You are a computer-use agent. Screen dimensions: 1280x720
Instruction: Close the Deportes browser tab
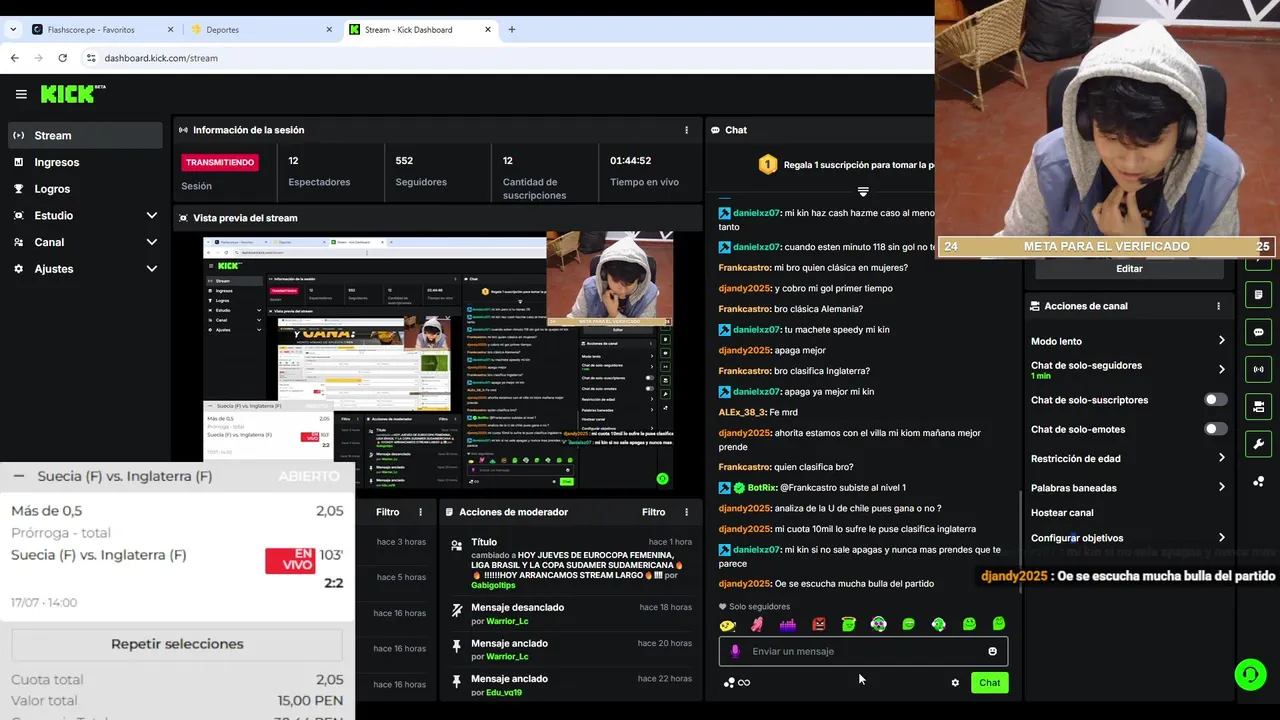click(329, 30)
